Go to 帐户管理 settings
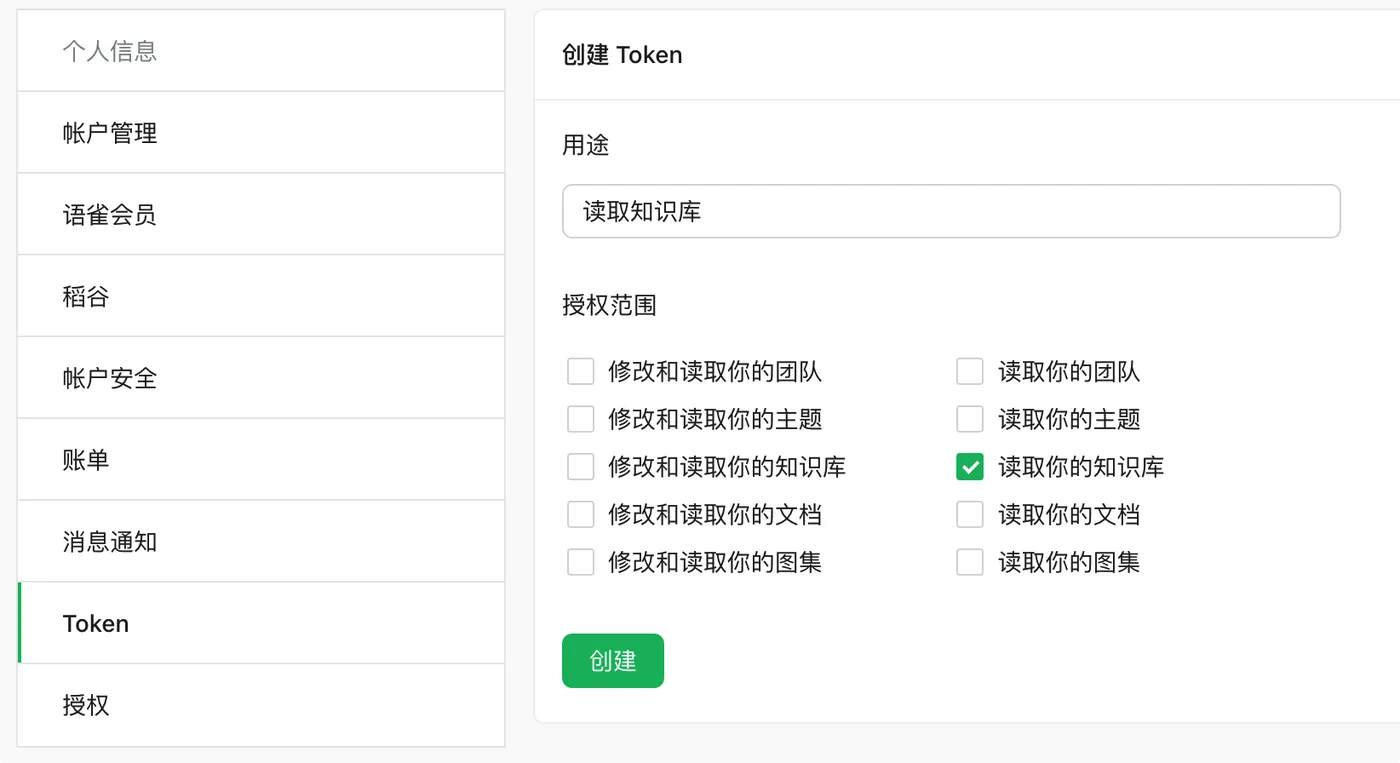This screenshot has width=1400, height=763. click(x=261, y=133)
